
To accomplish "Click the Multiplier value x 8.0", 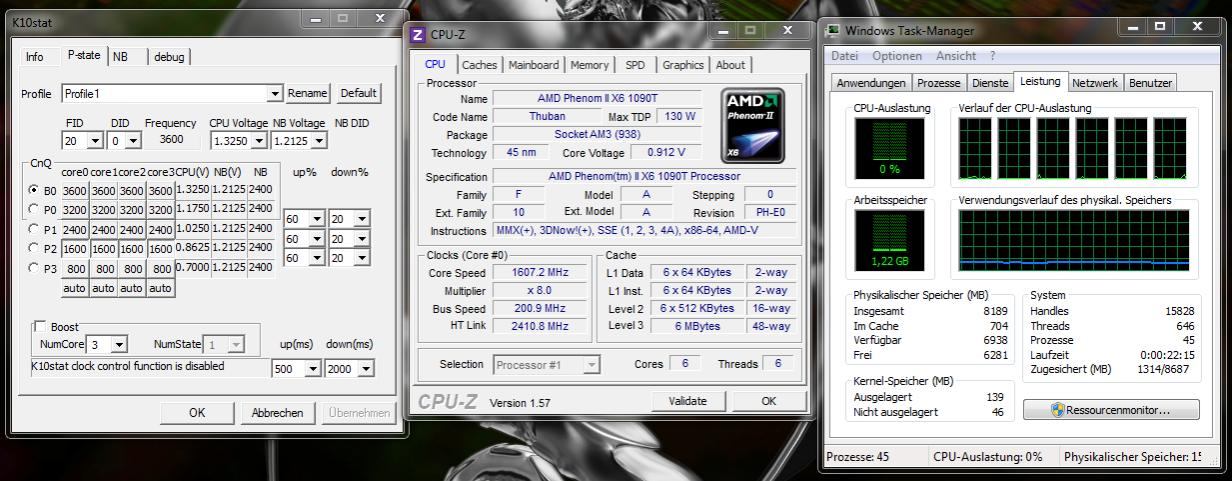I will point(539,290).
